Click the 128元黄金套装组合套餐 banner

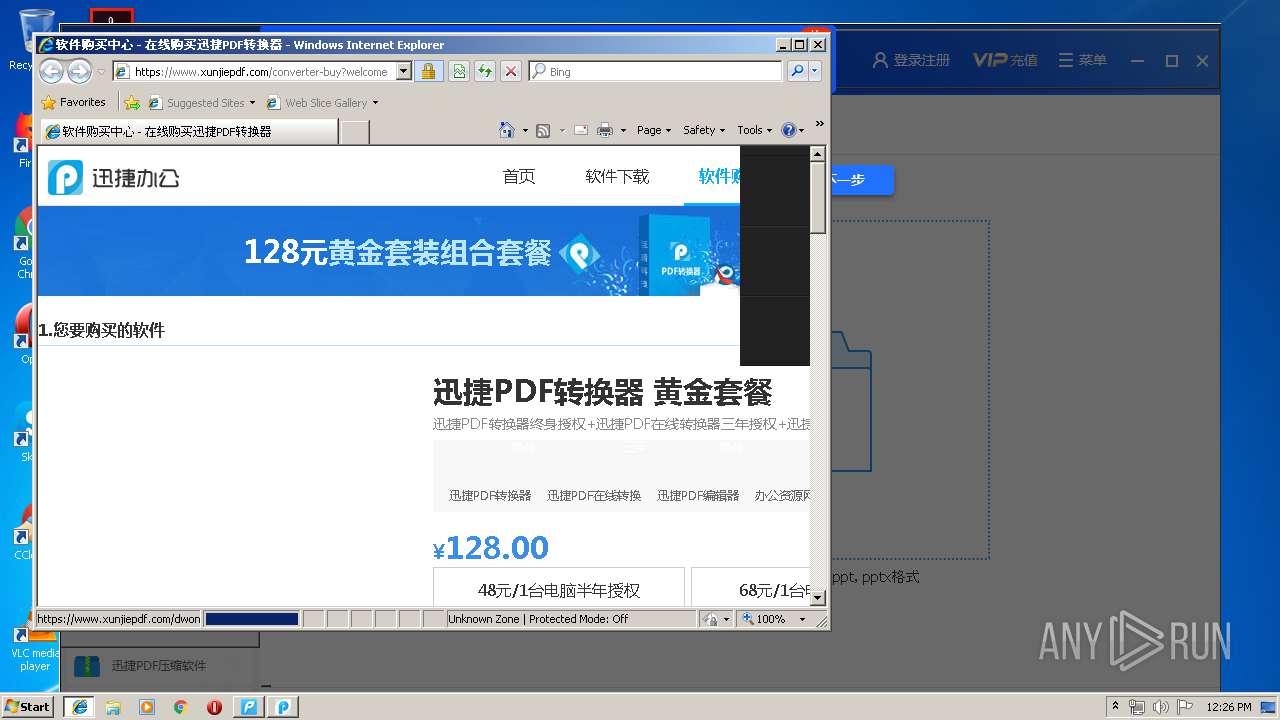coord(388,251)
